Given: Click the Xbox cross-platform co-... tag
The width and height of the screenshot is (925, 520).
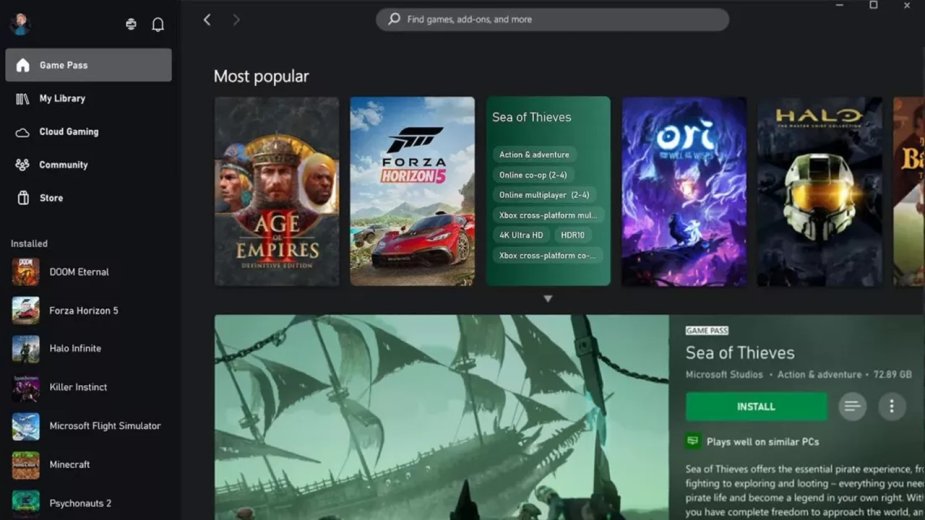Looking at the screenshot, I should [x=547, y=255].
